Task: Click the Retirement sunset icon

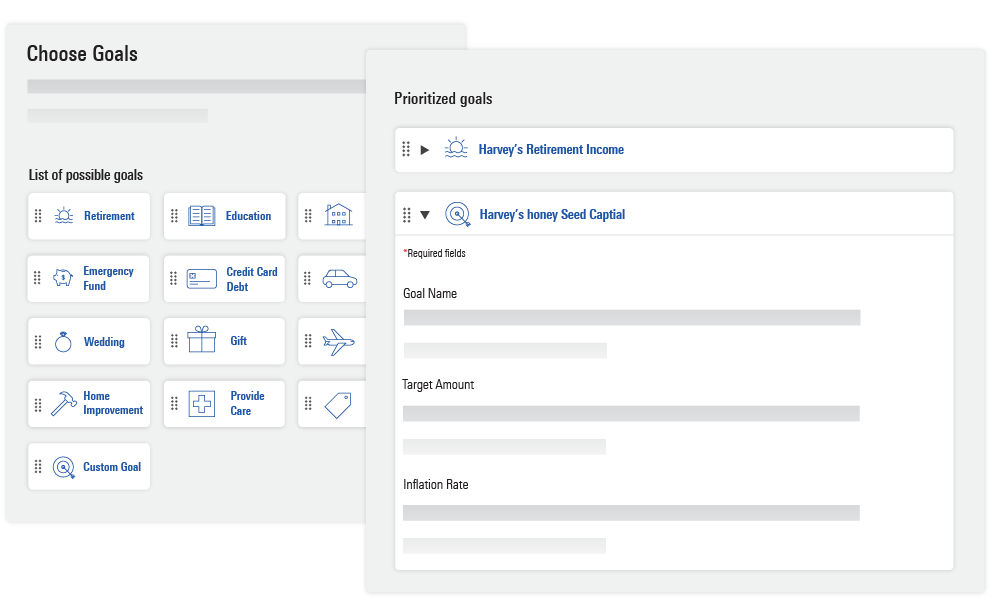Action: click(x=64, y=216)
